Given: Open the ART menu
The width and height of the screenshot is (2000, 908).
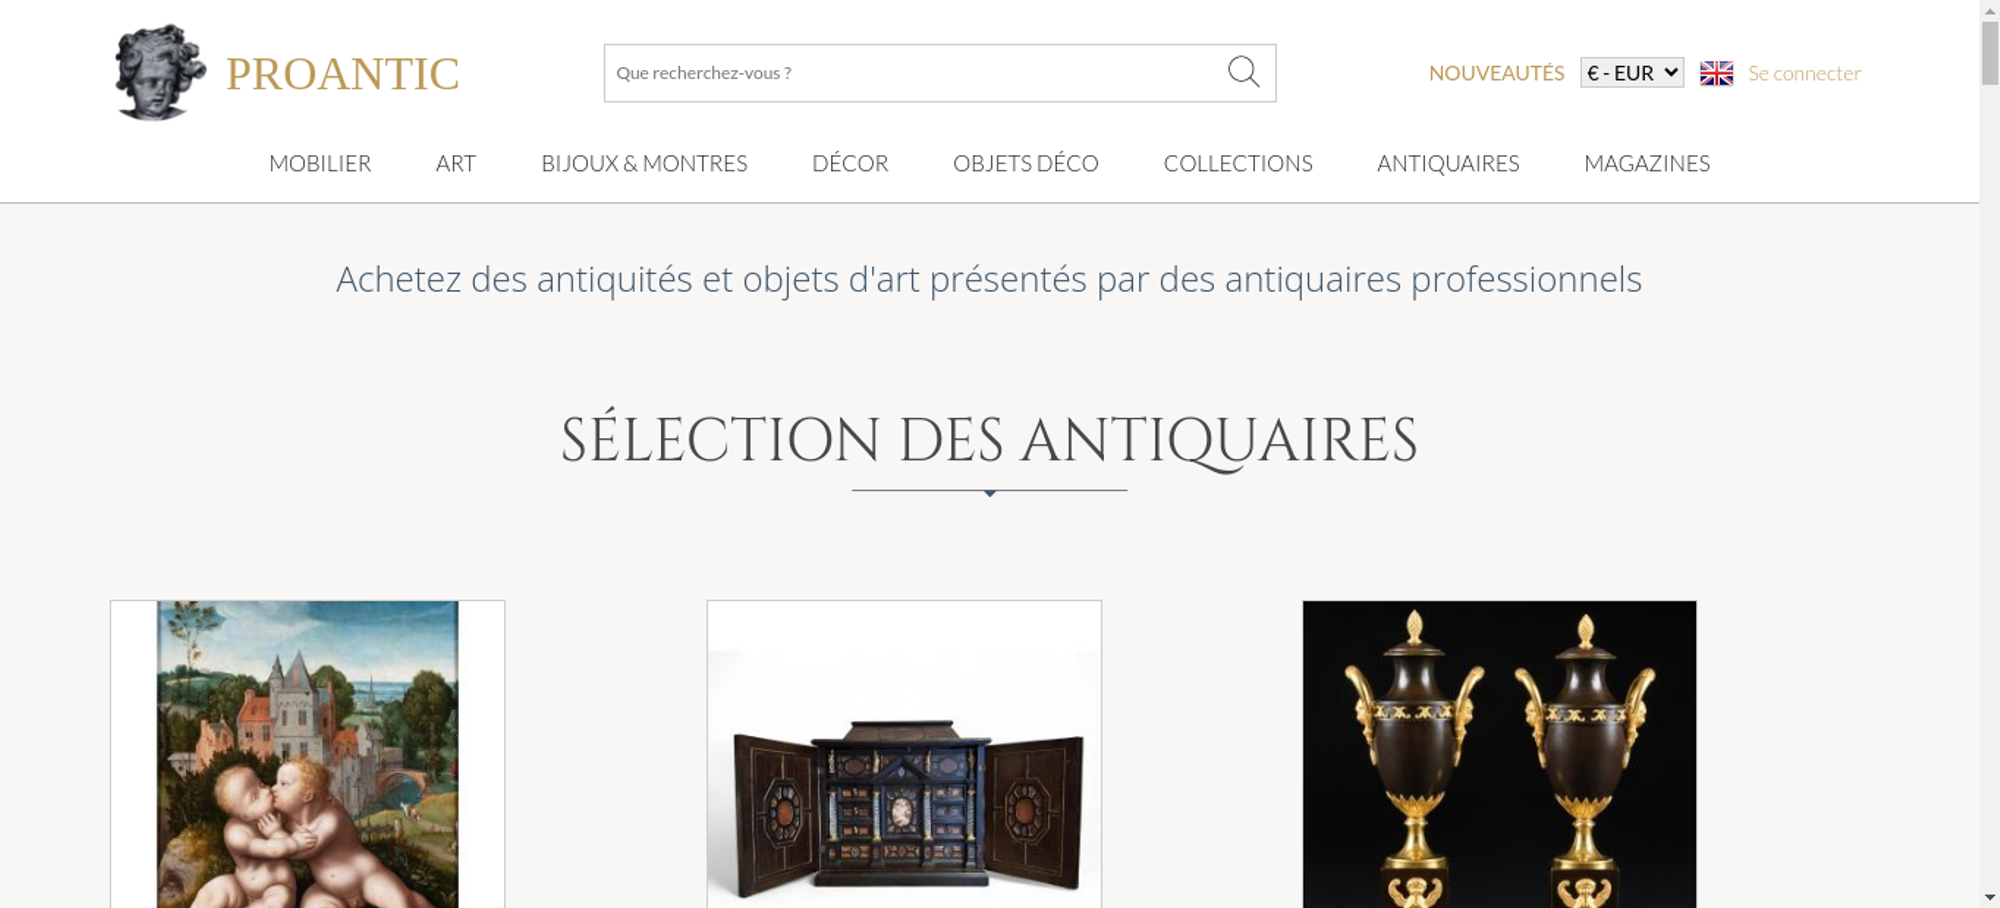Looking at the screenshot, I should click(x=456, y=163).
